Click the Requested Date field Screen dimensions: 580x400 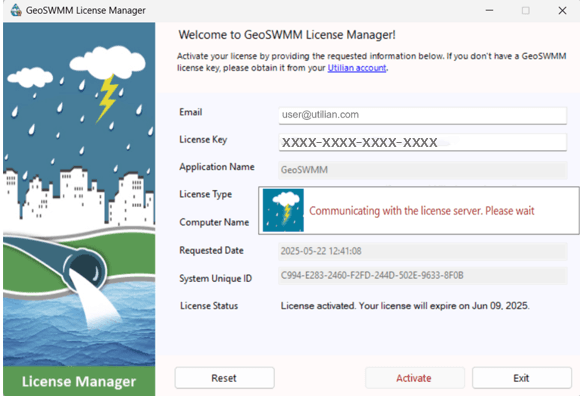coord(422,251)
